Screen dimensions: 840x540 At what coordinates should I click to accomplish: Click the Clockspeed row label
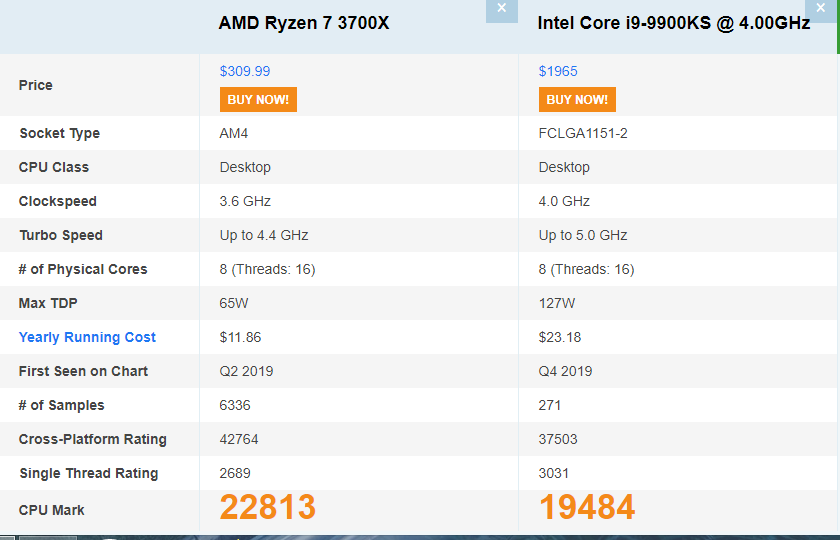58,201
